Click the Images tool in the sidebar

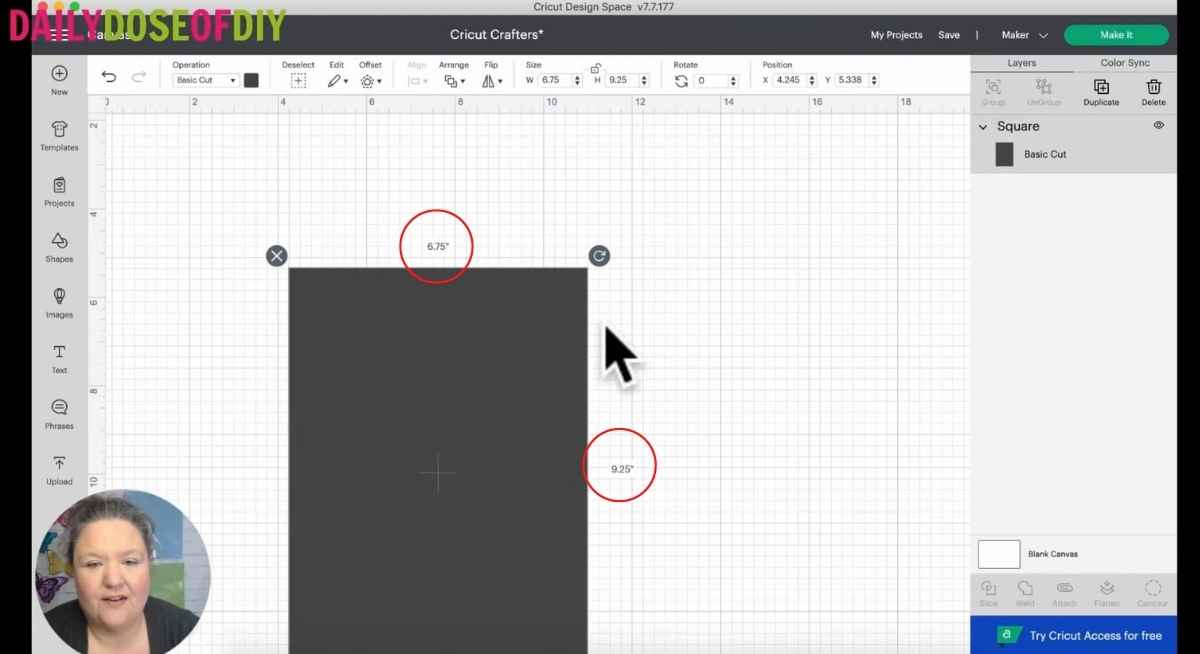pyautogui.click(x=59, y=305)
